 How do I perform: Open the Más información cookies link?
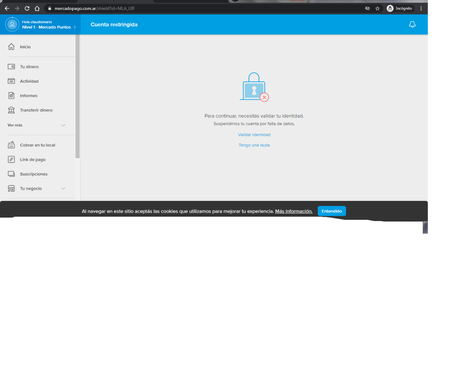click(294, 211)
